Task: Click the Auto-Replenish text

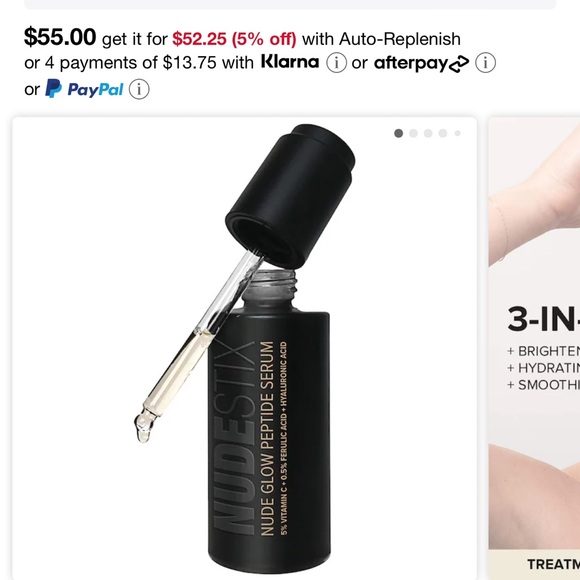Action: [400, 39]
